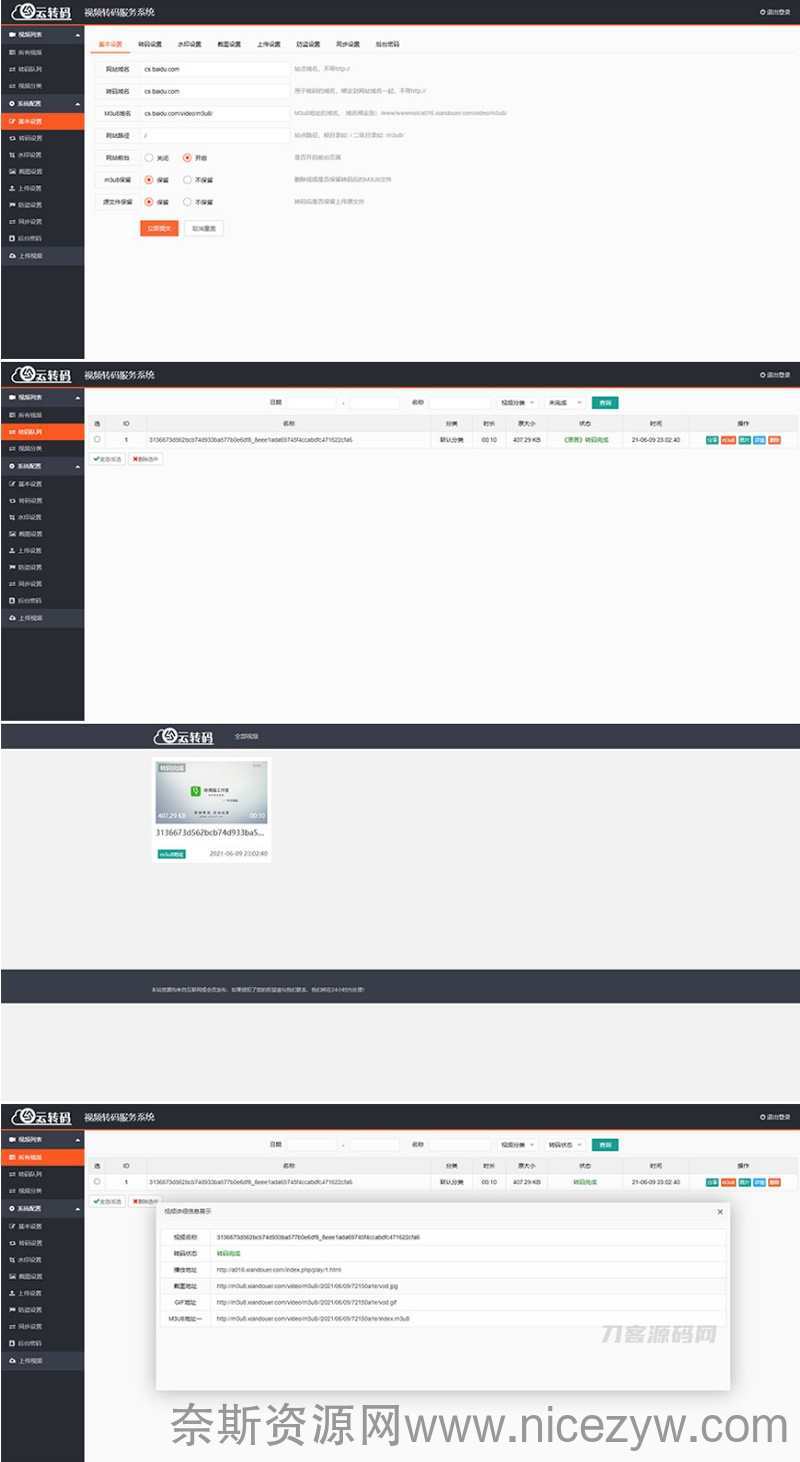Image resolution: width=800 pixels, height=1462 pixels.
Task: Switch to the 截图设置 tab
Action: 228,44
